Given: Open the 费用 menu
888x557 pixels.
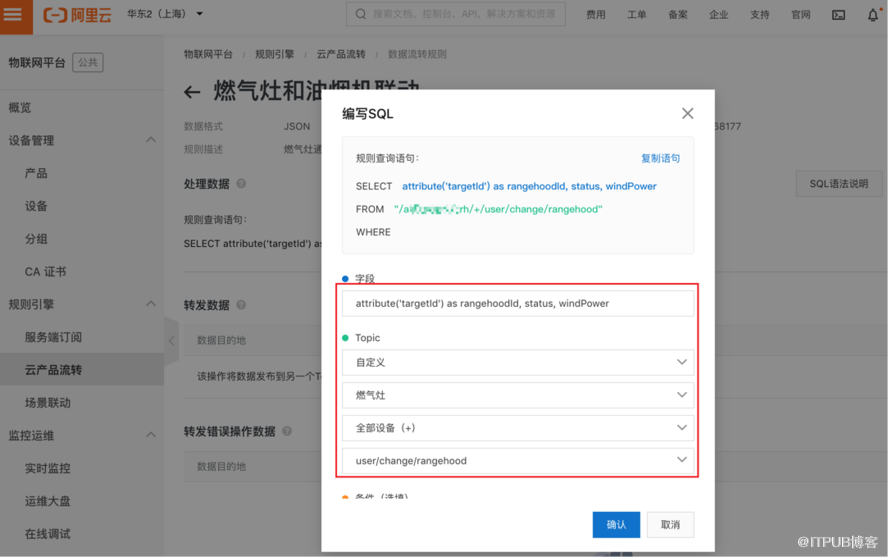Looking at the screenshot, I should (595, 15).
